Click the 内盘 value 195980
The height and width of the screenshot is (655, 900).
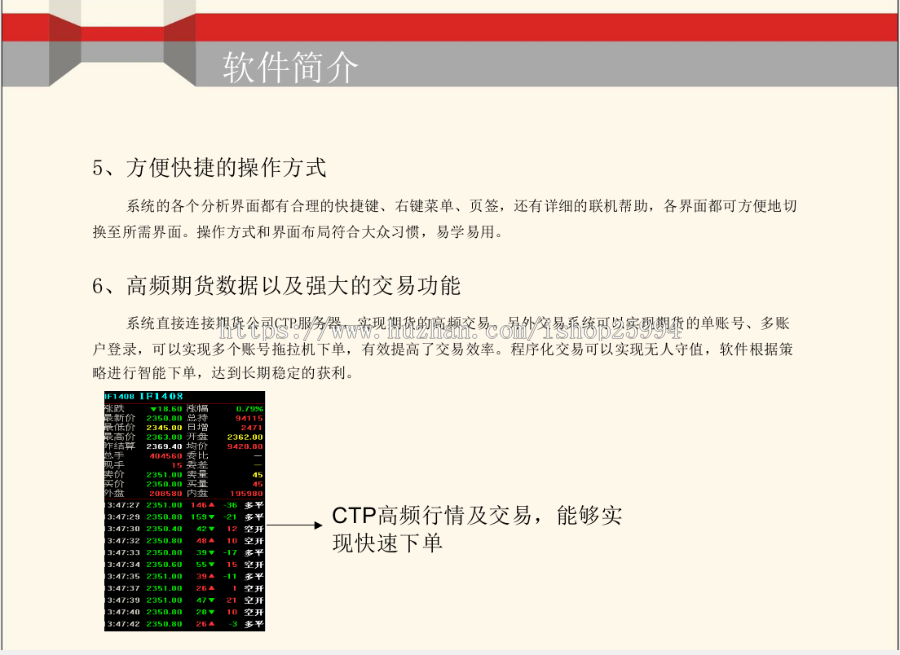(247, 493)
